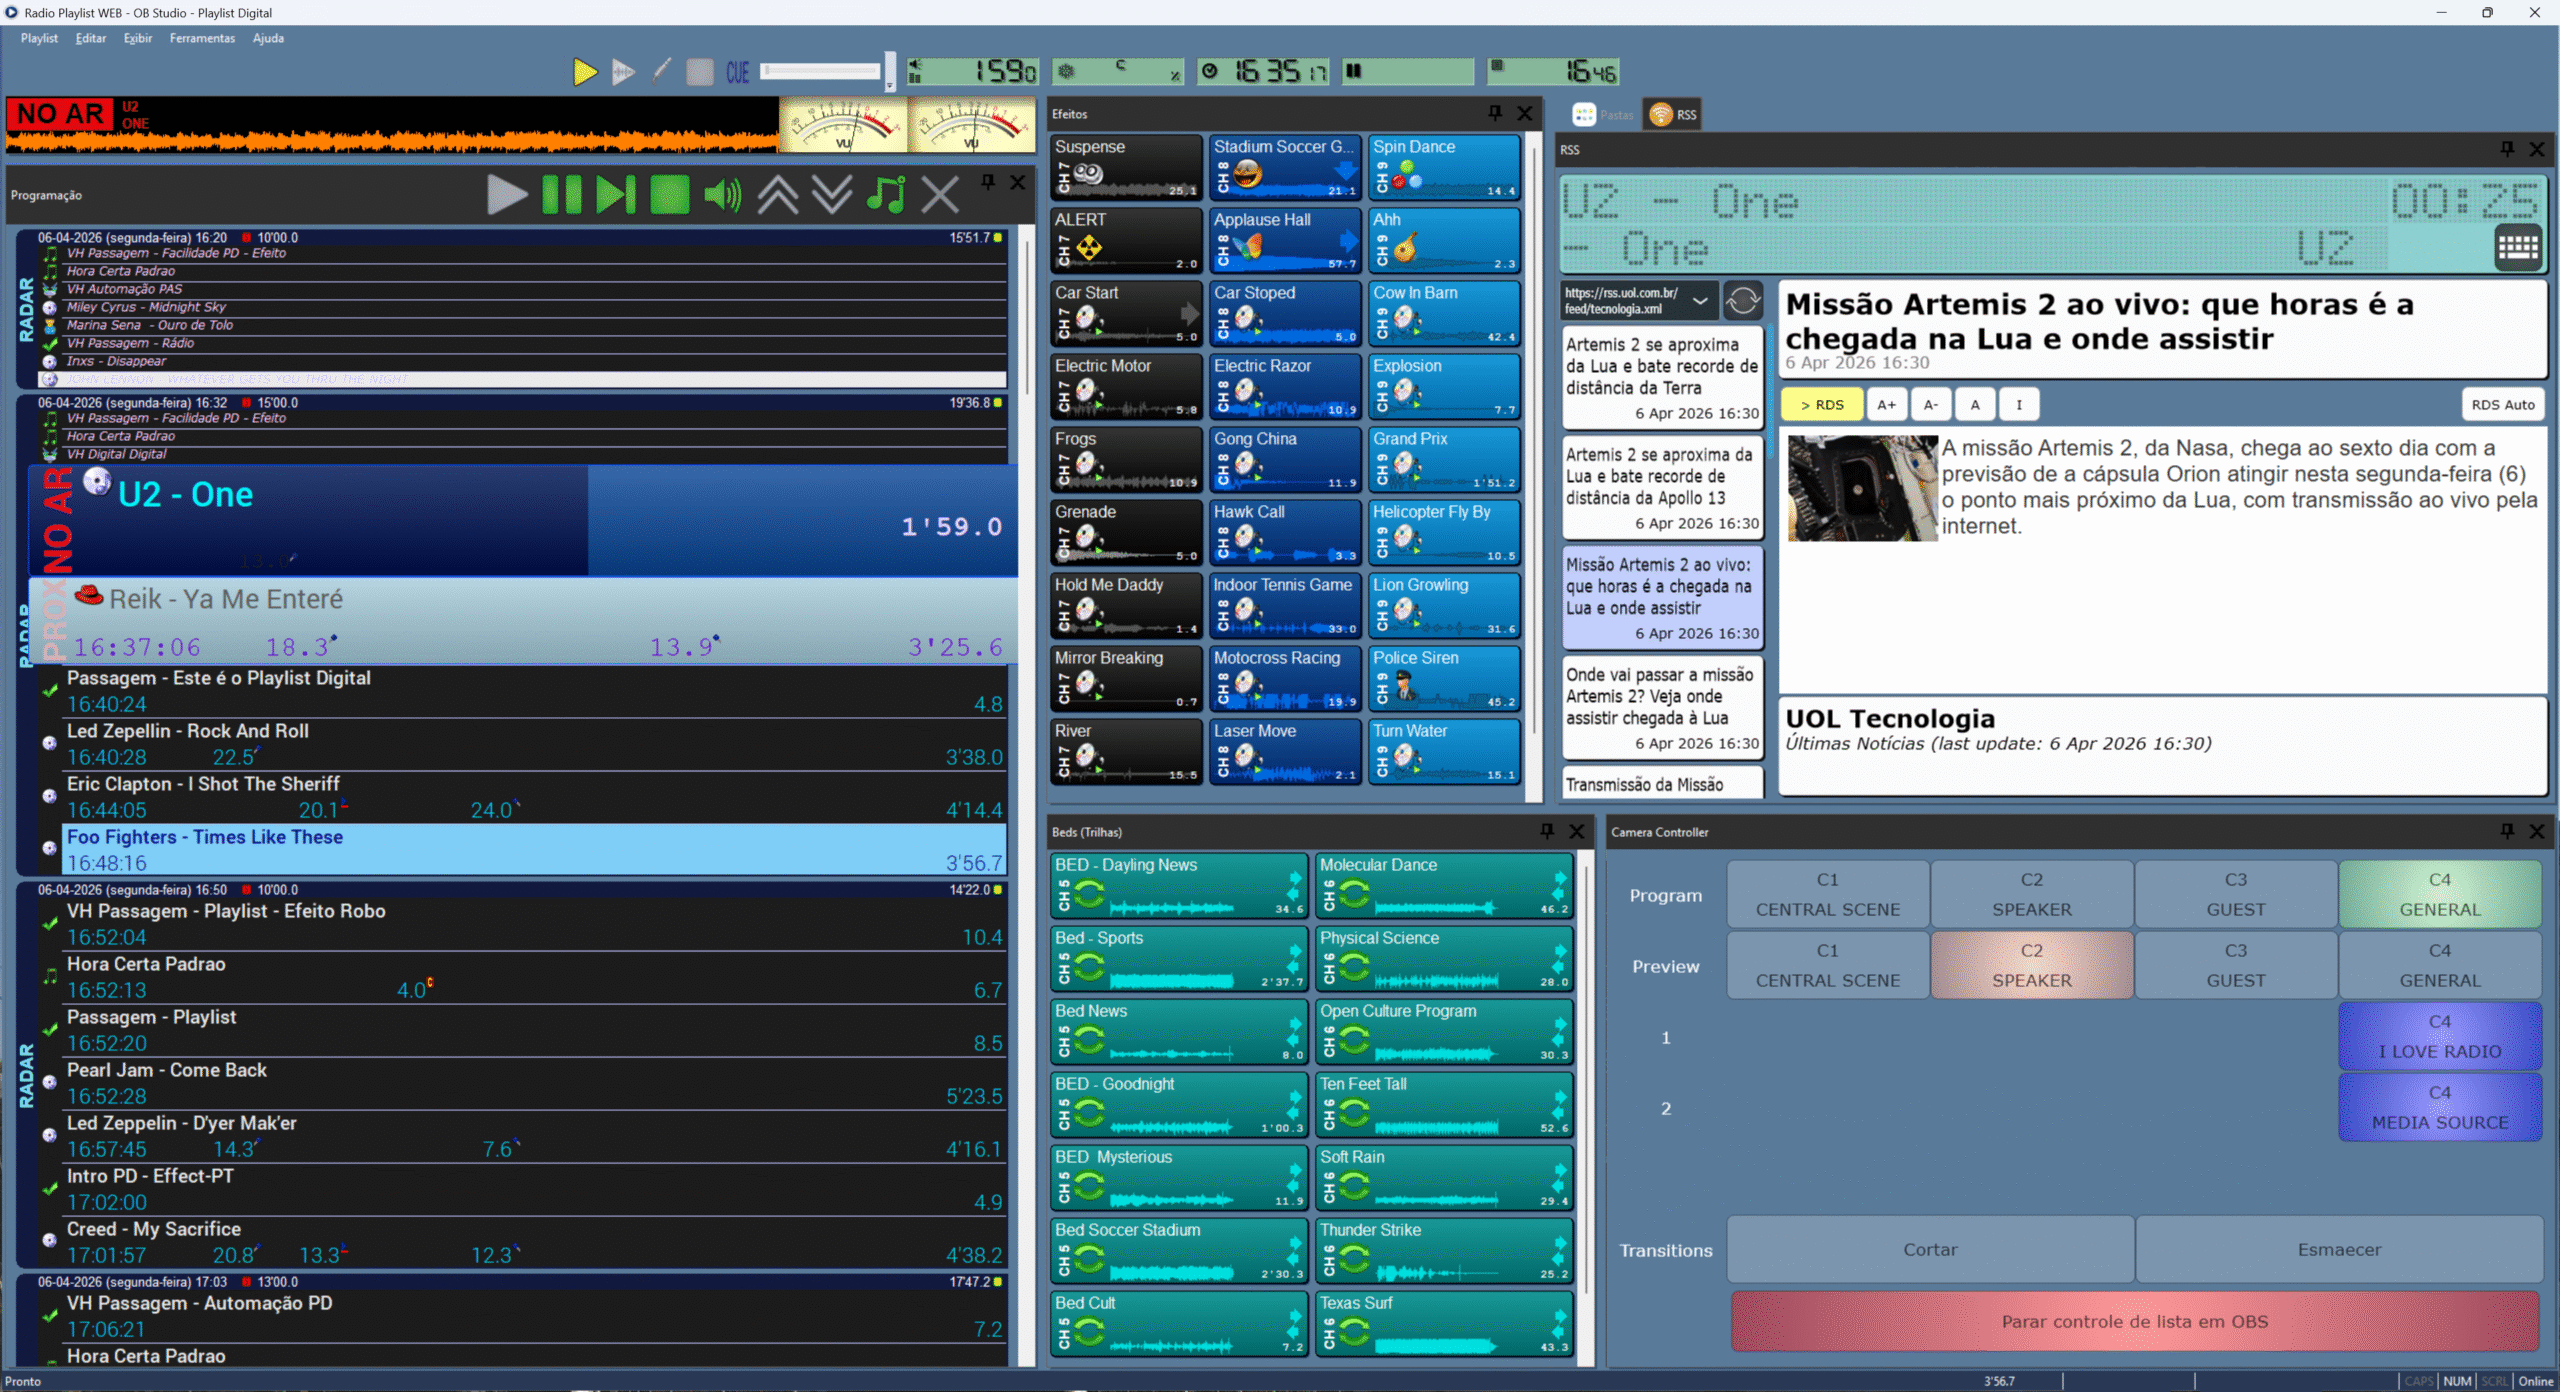The width and height of the screenshot is (2560, 1392).
Task: Close the Efeitos panel
Action: click(x=1525, y=113)
